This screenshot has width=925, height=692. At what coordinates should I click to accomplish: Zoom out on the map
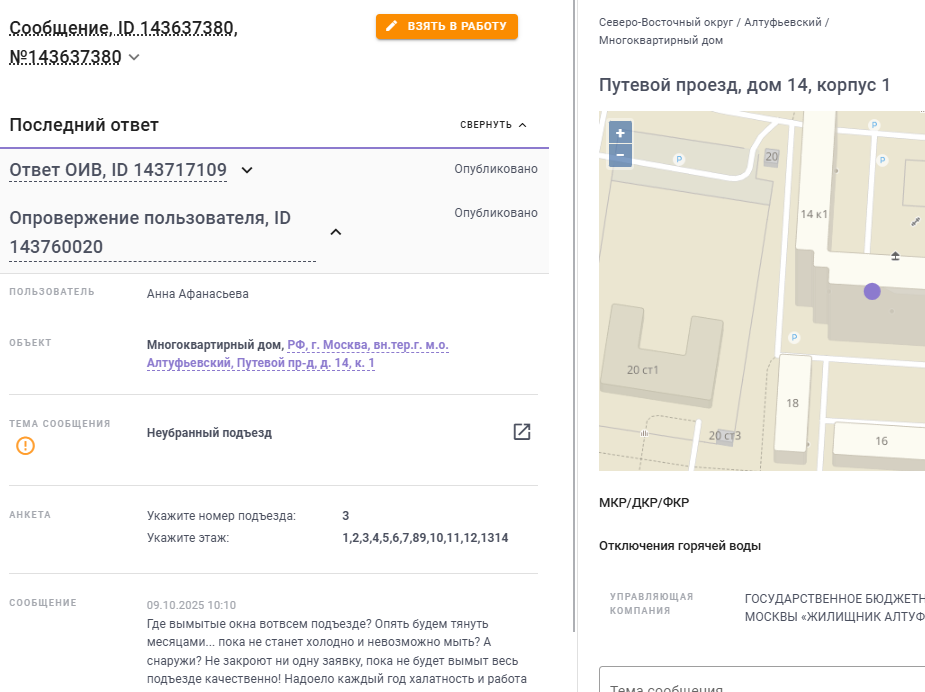coord(620,155)
